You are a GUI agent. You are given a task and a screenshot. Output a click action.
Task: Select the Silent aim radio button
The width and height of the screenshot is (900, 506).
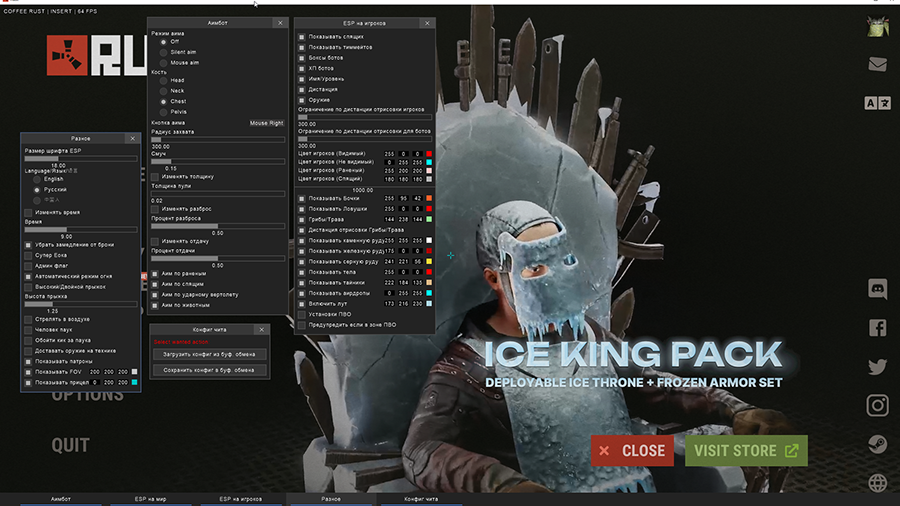pos(164,52)
